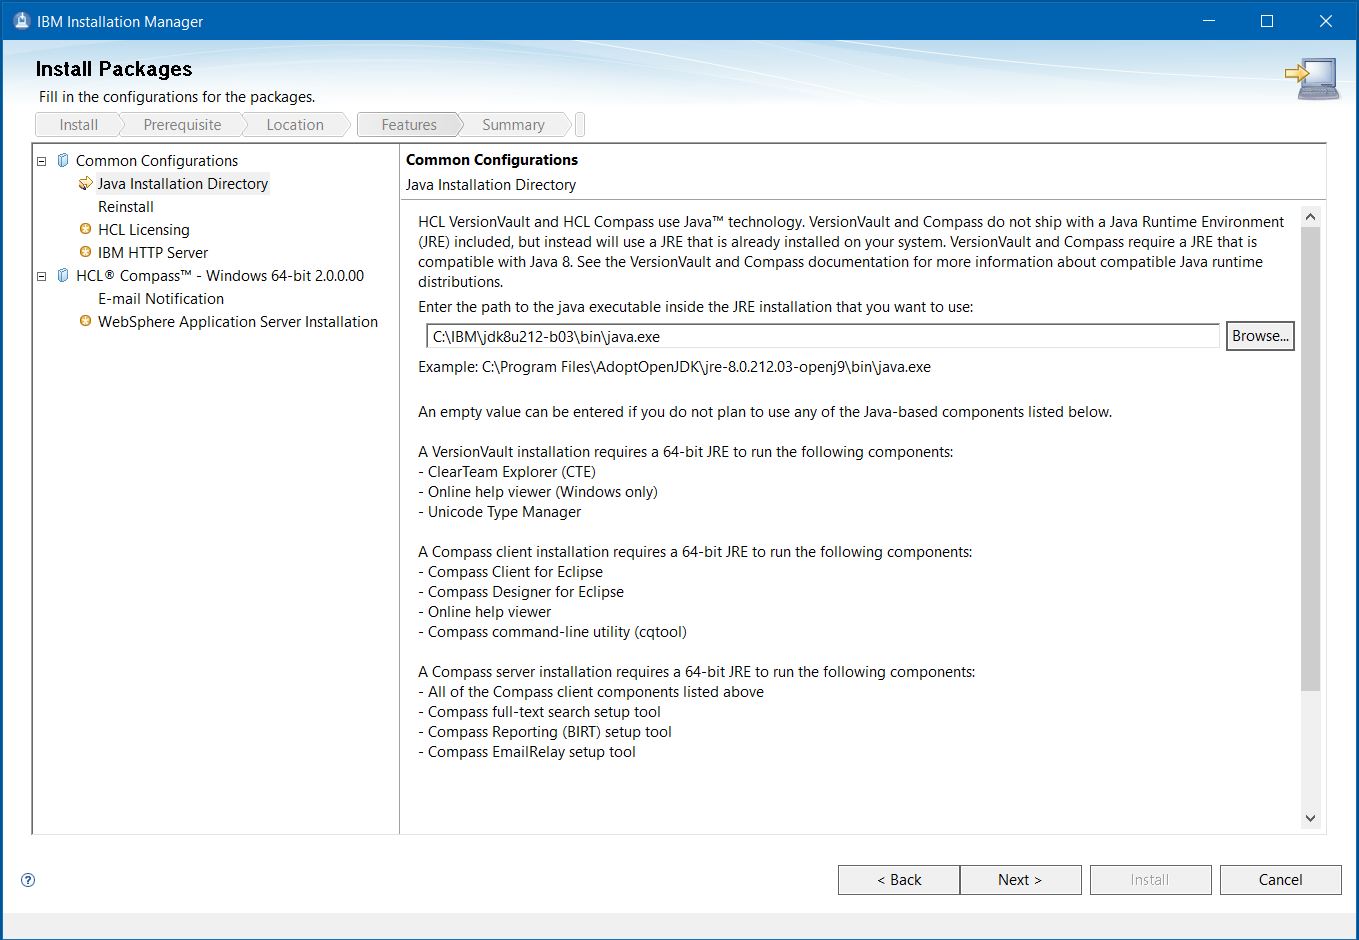
Task: Go to previous page with Back button
Action: click(x=899, y=880)
